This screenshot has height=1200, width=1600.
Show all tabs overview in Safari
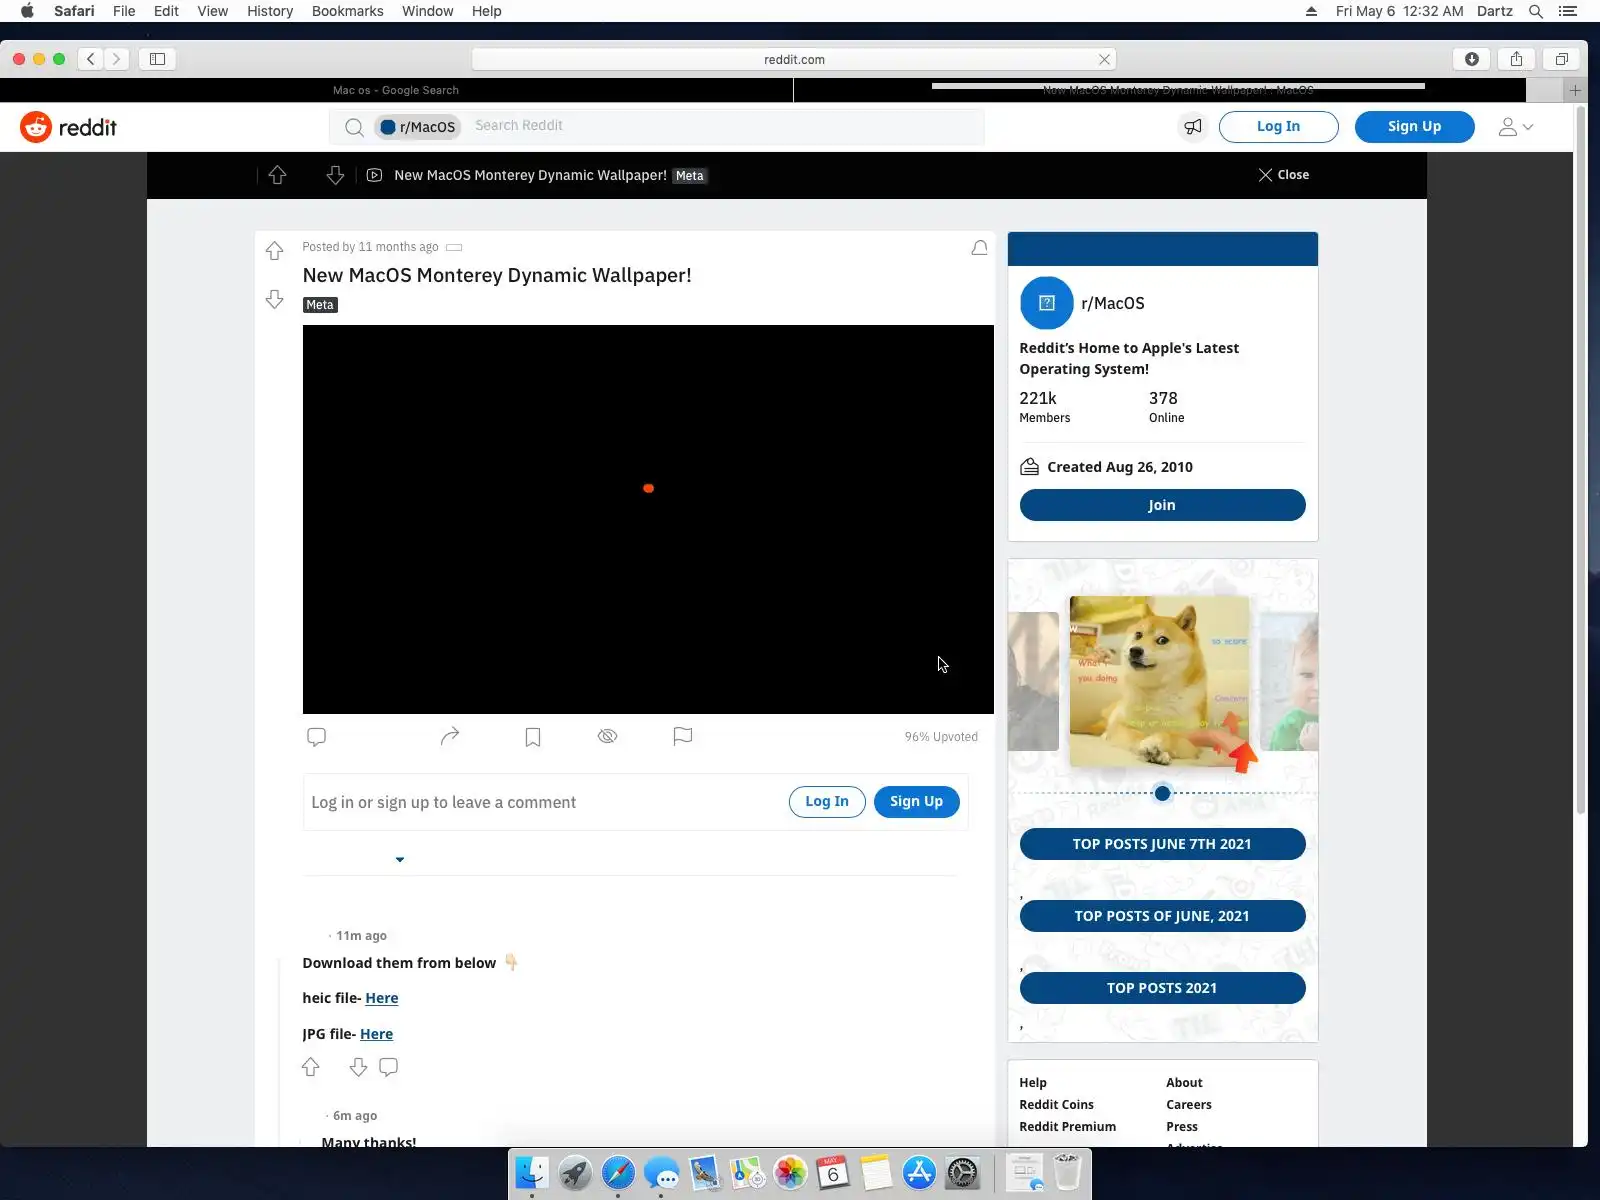[1562, 59]
